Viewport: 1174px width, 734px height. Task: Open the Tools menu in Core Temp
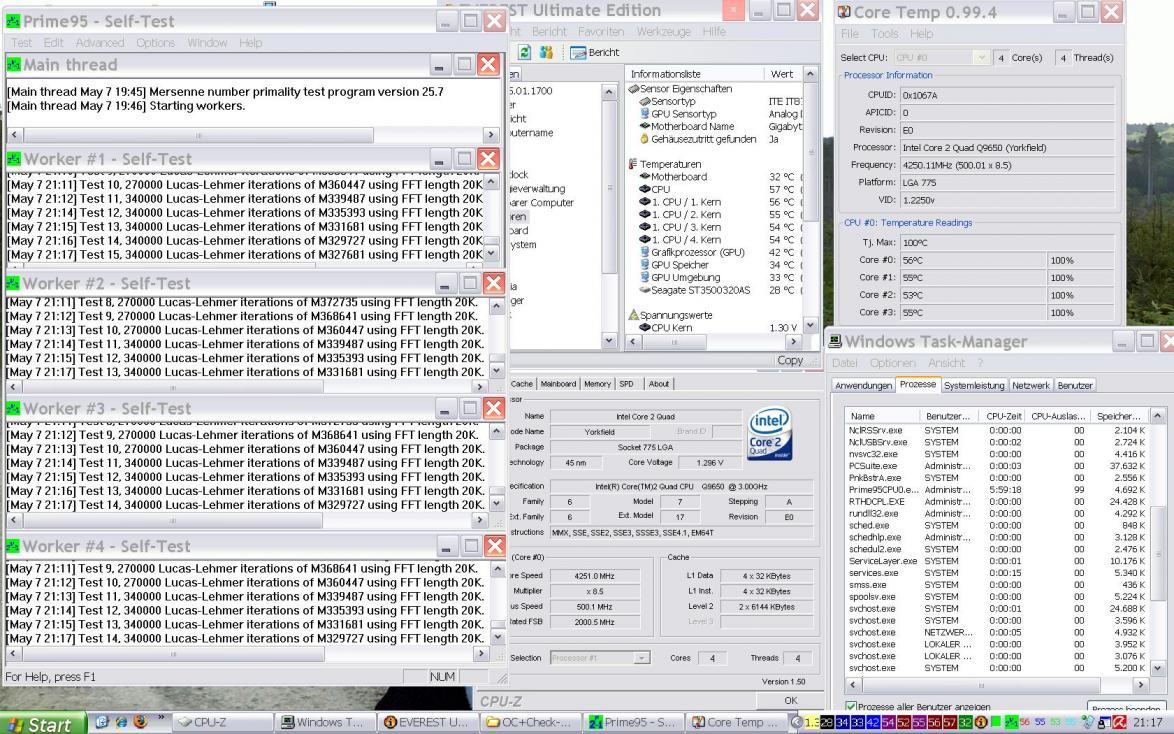point(884,34)
